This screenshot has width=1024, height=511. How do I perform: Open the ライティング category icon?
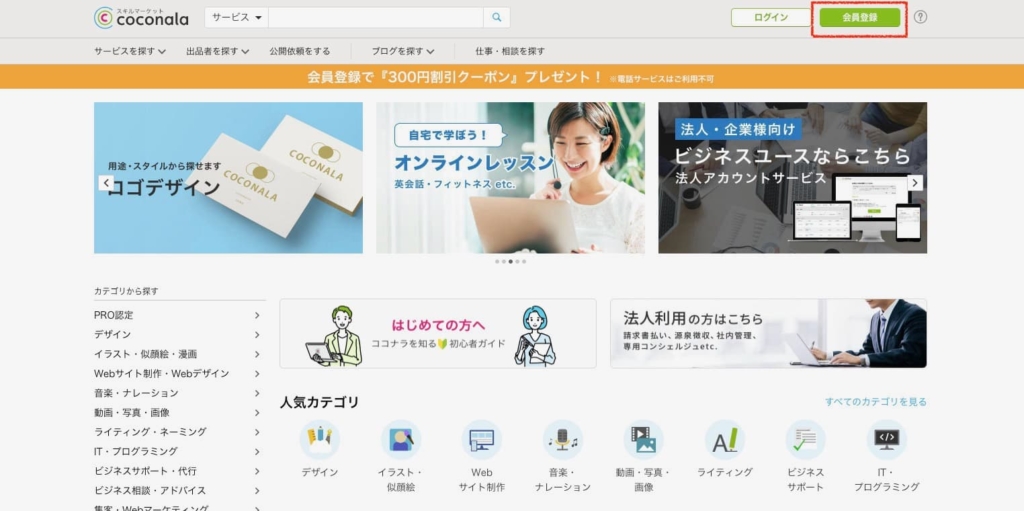coord(725,439)
